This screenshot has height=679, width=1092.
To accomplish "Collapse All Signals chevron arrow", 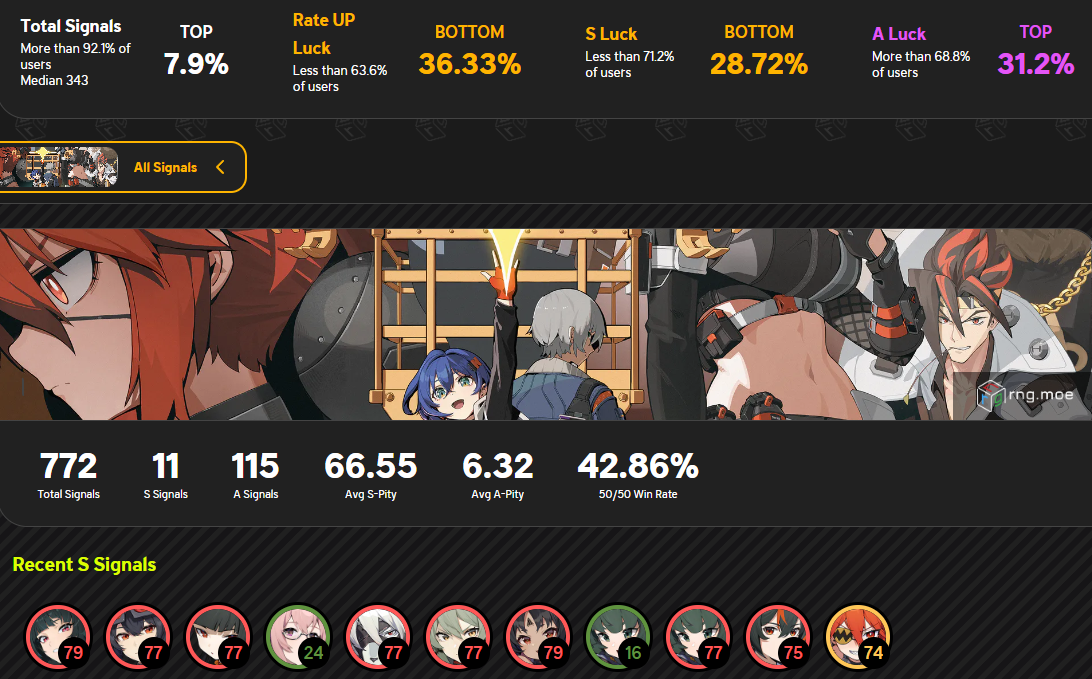I will point(220,167).
